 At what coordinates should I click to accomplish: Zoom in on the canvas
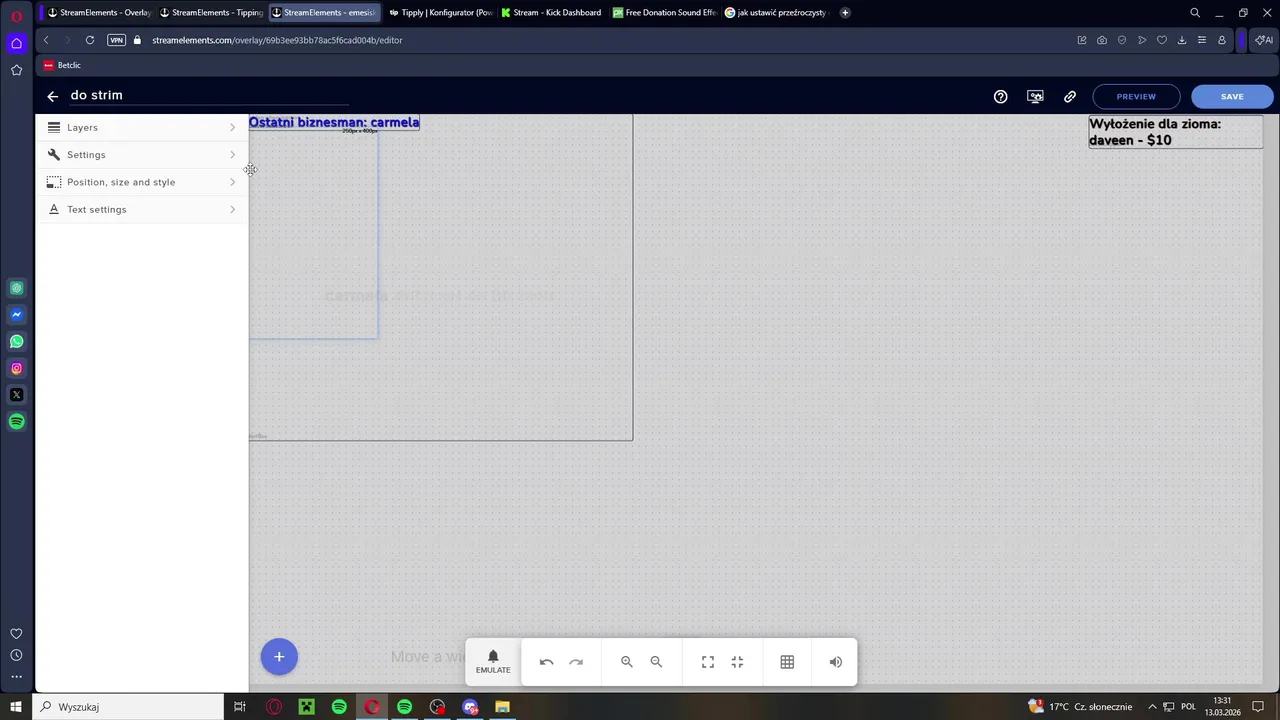[626, 662]
